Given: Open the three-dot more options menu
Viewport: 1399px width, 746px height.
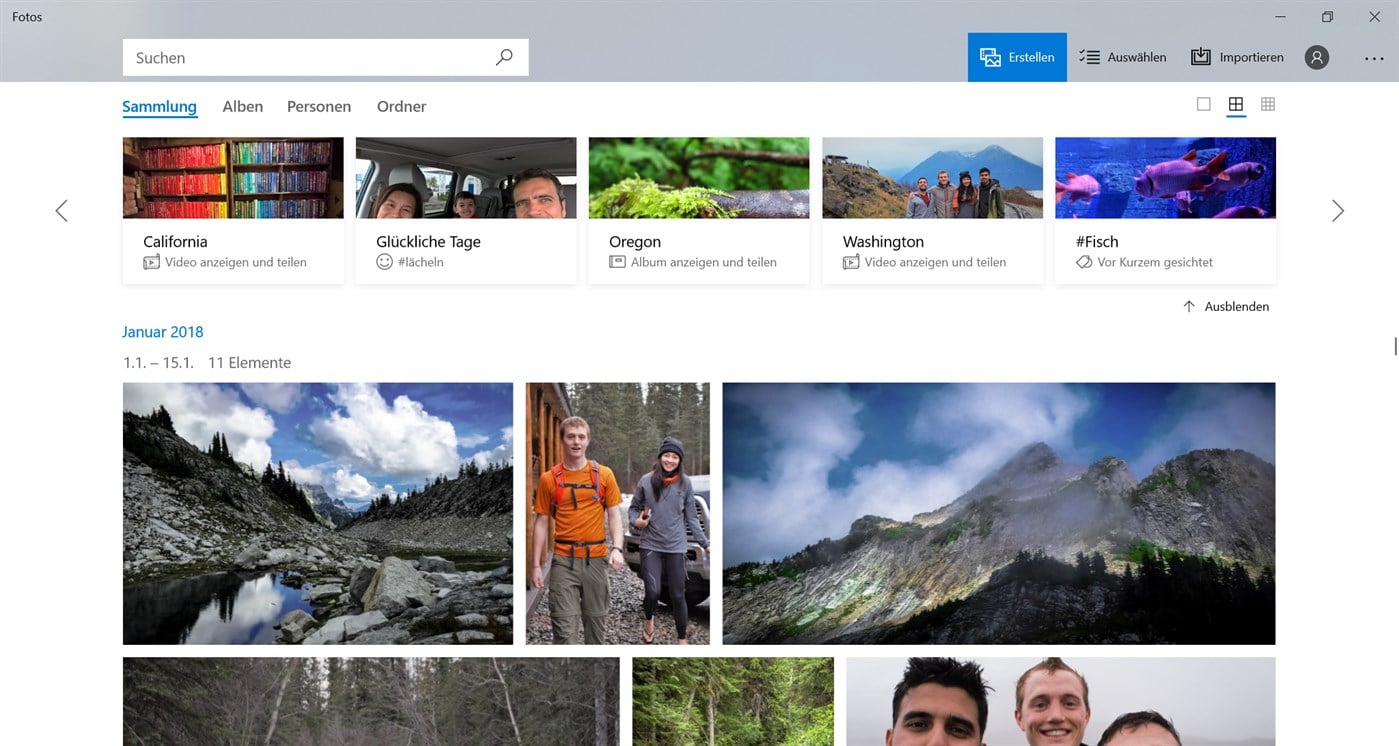Looking at the screenshot, I should 1374,58.
